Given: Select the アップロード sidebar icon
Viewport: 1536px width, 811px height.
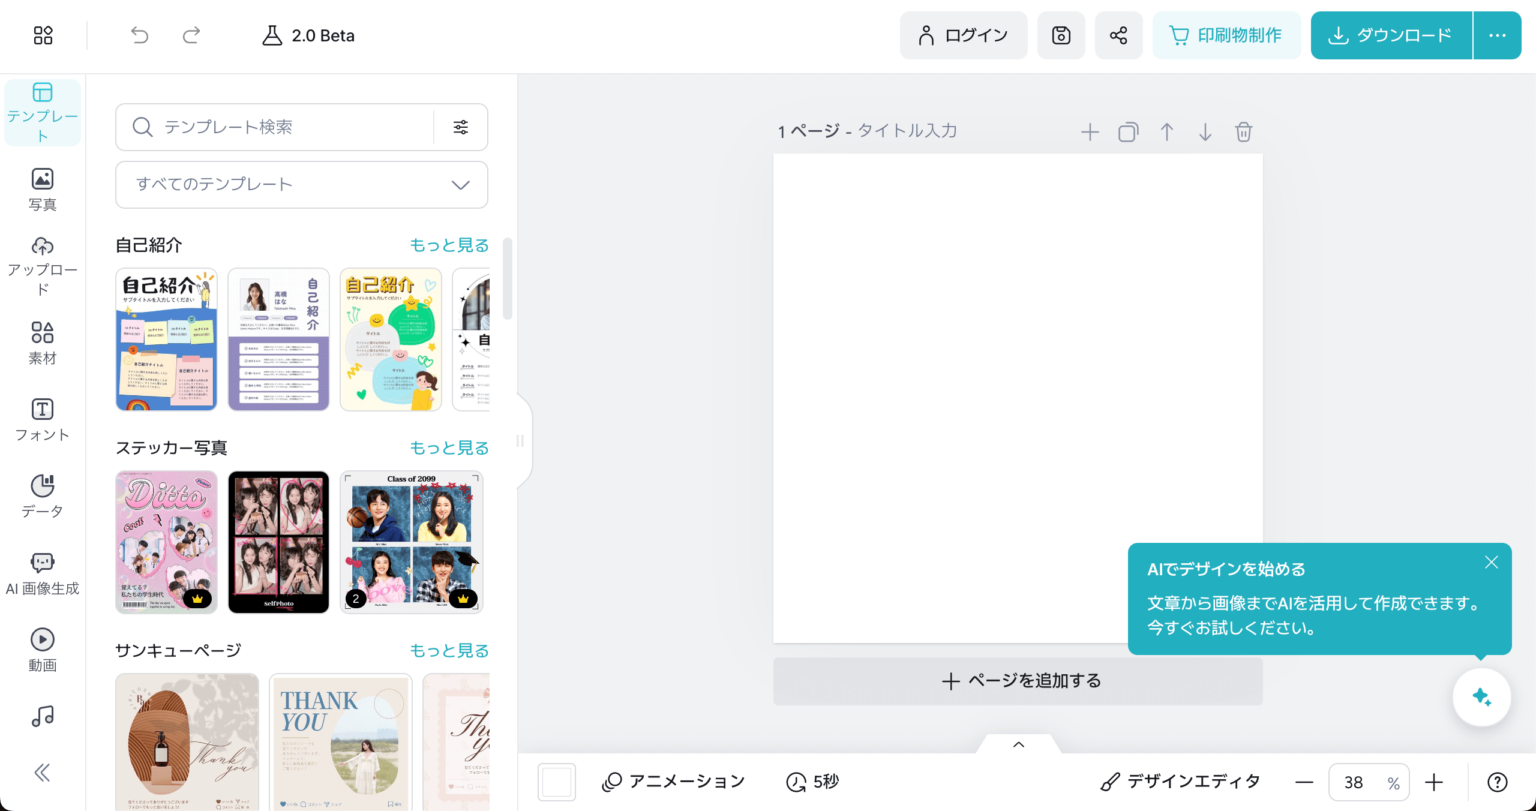Looking at the screenshot, I should (x=42, y=263).
